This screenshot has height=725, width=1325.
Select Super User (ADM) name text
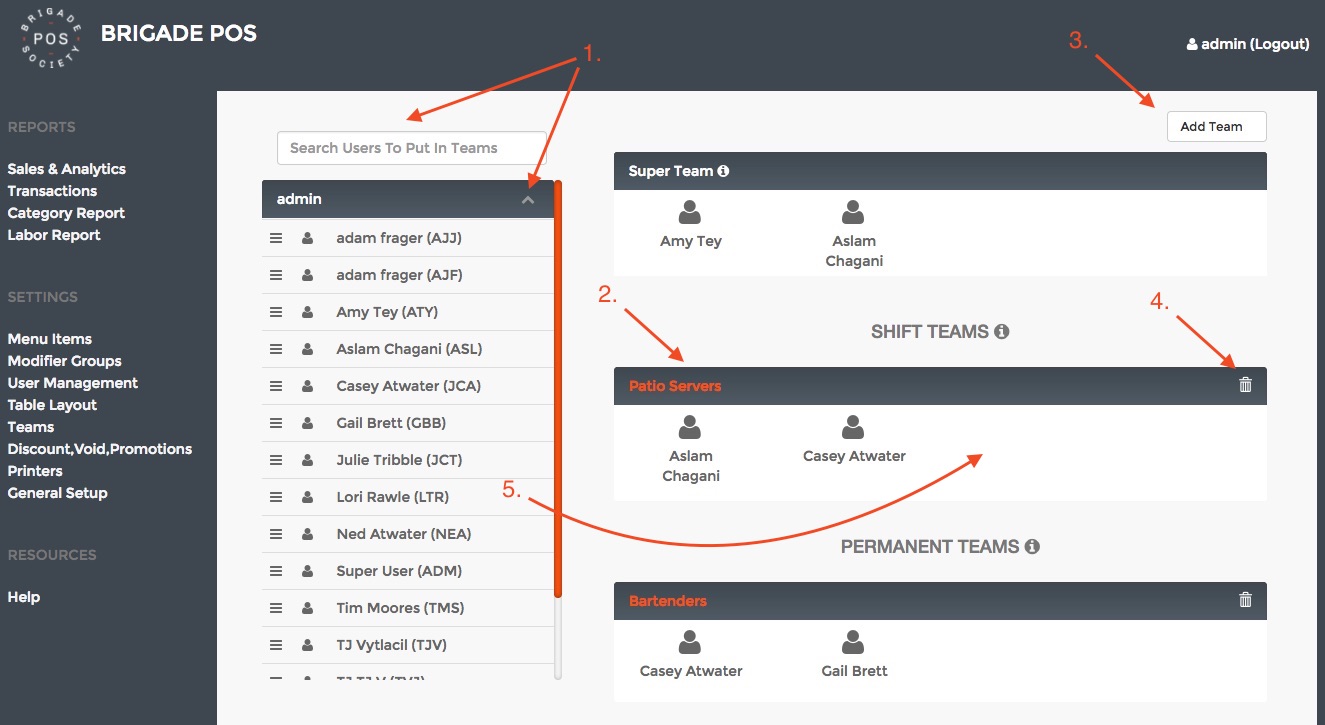pyautogui.click(x=399, y=571)
